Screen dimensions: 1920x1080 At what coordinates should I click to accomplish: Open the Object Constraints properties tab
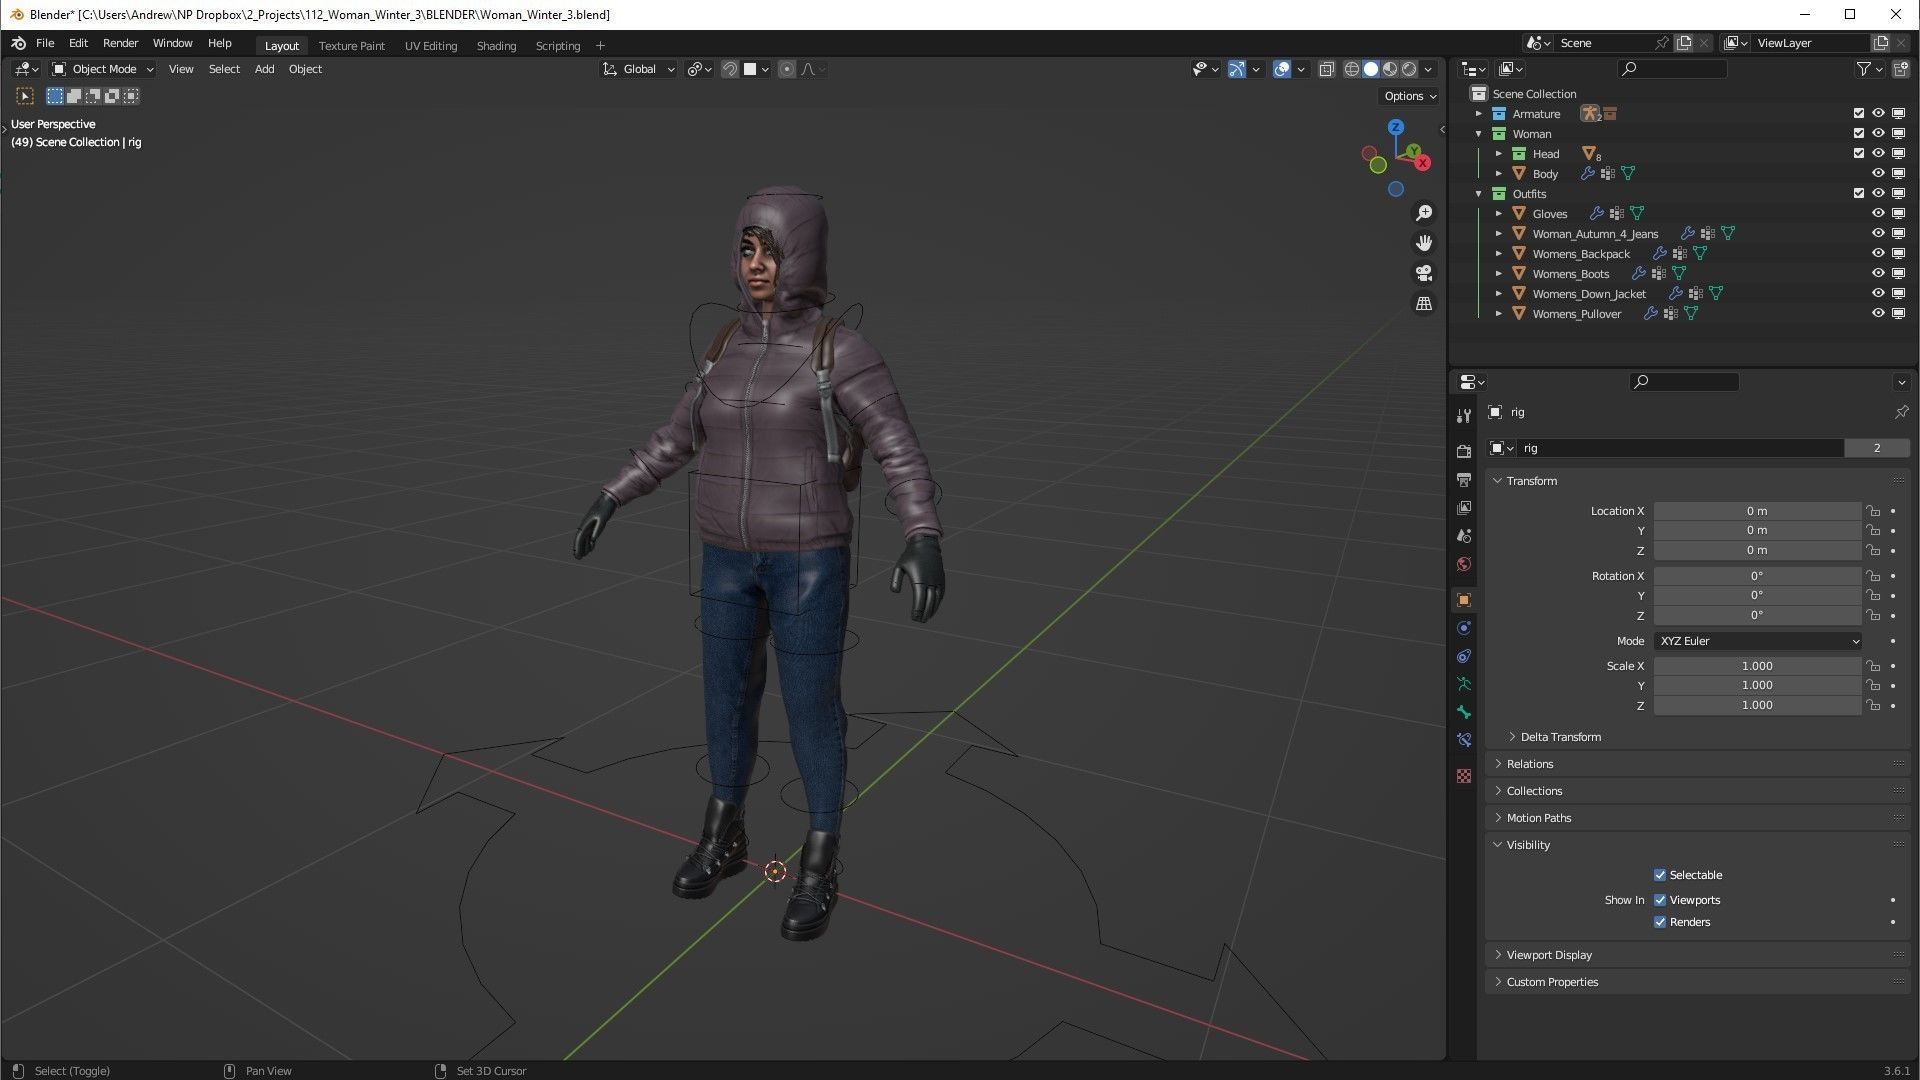pyautogui.click(x=1464, y=656)
